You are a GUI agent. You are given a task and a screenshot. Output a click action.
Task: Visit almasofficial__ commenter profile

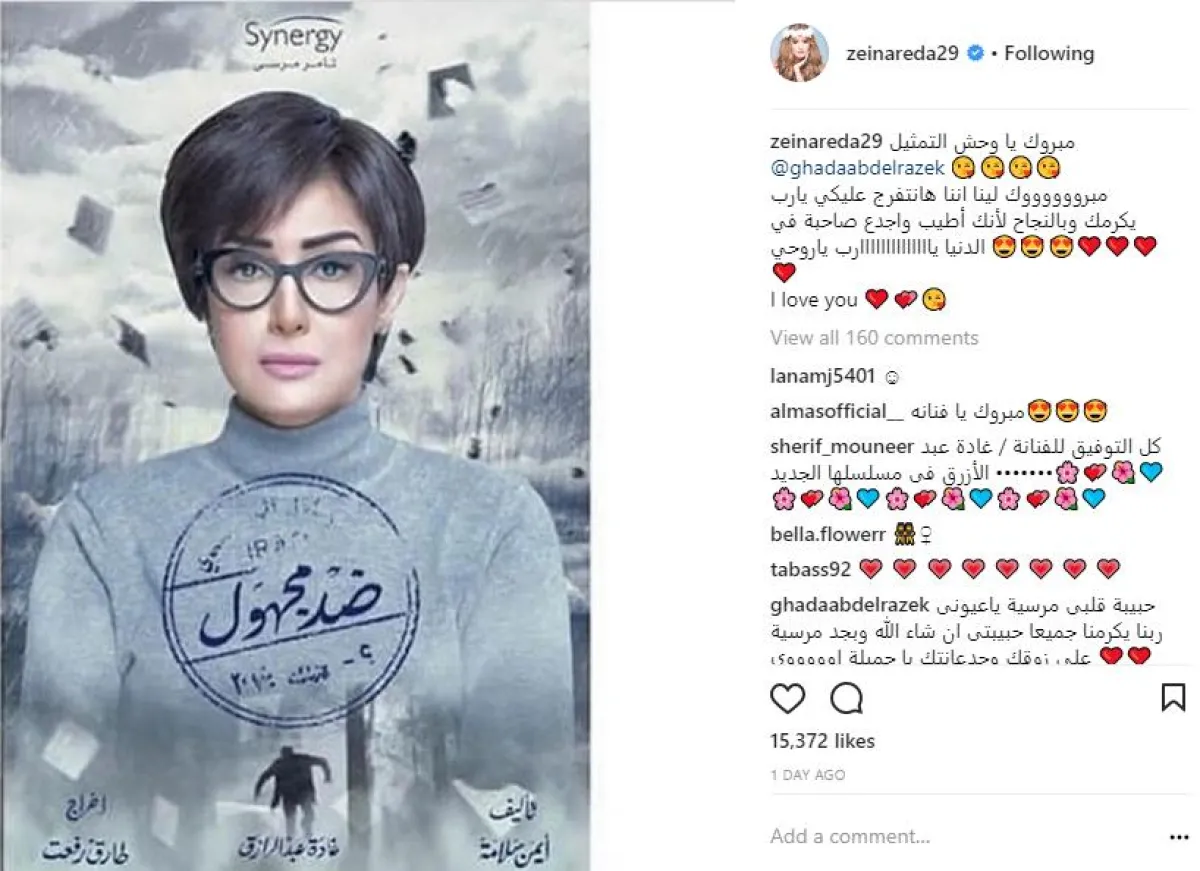tap(829, 411)
